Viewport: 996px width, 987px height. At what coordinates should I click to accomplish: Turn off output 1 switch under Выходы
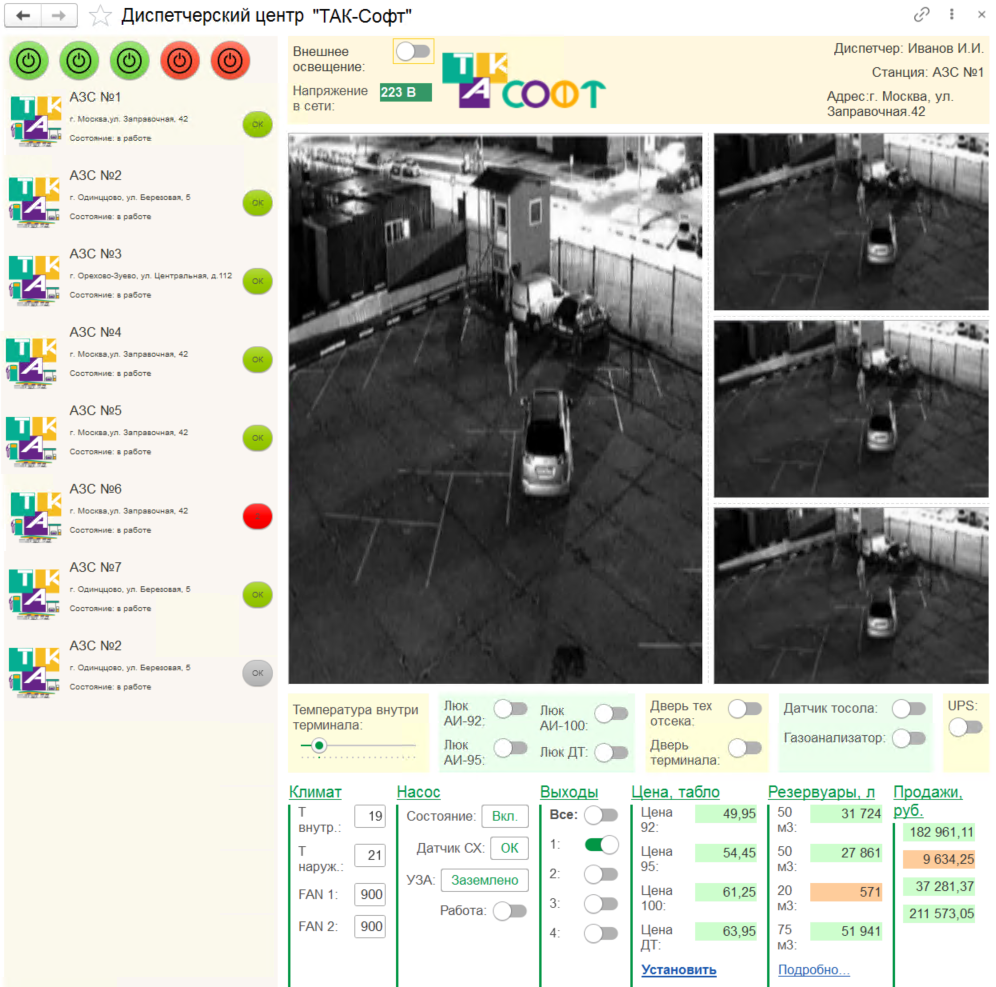[602, 844]
